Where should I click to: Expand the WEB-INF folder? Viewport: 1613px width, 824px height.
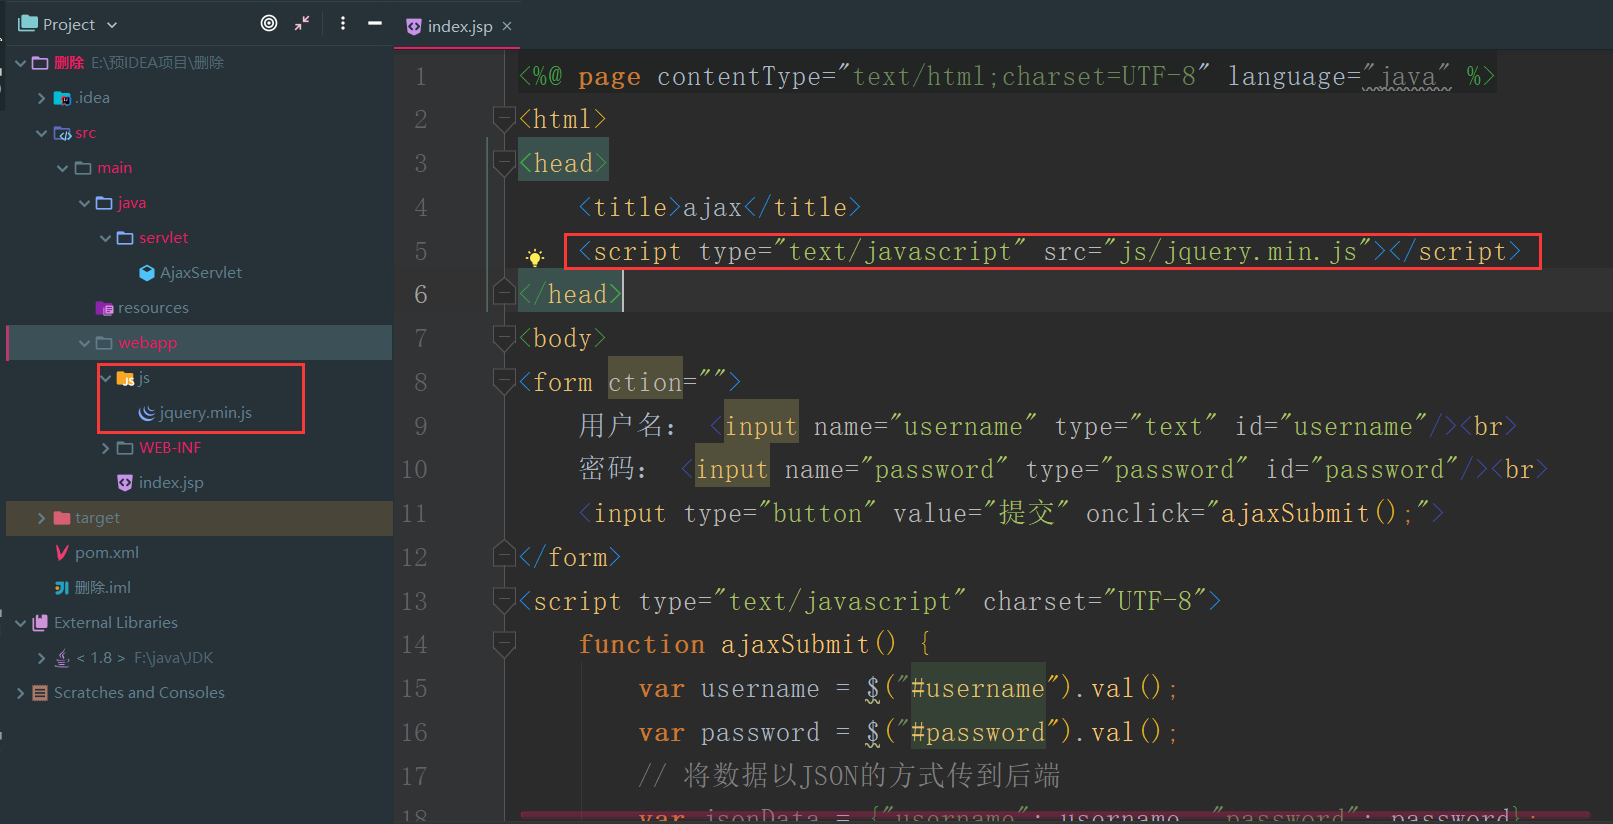tap(105, 448)
